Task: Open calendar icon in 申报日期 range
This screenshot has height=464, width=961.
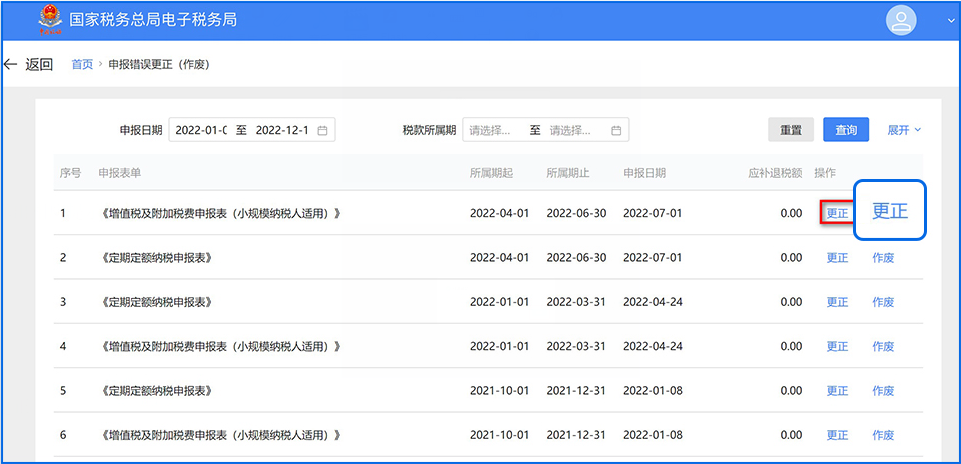Action: [322, 130]
